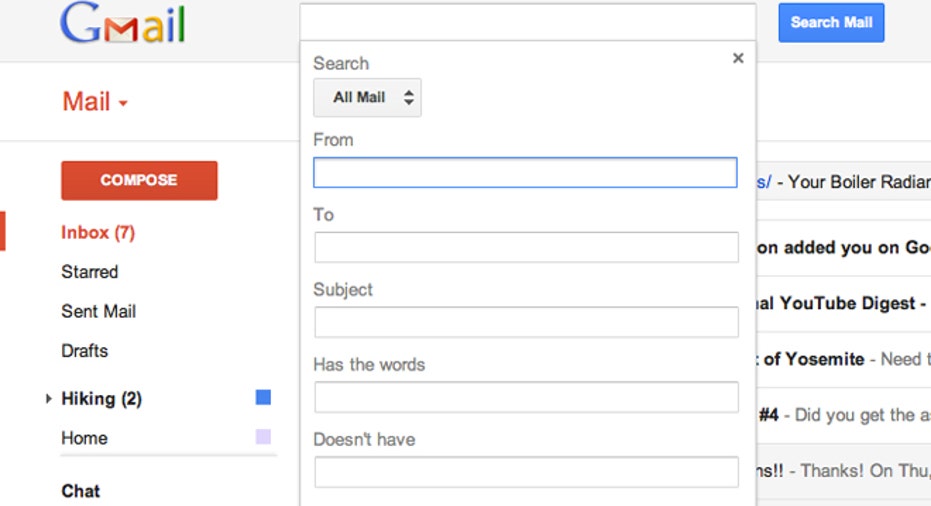Click the lavender Home label color swatch
This screenshot has width=931, height=506.
[263, 437]
